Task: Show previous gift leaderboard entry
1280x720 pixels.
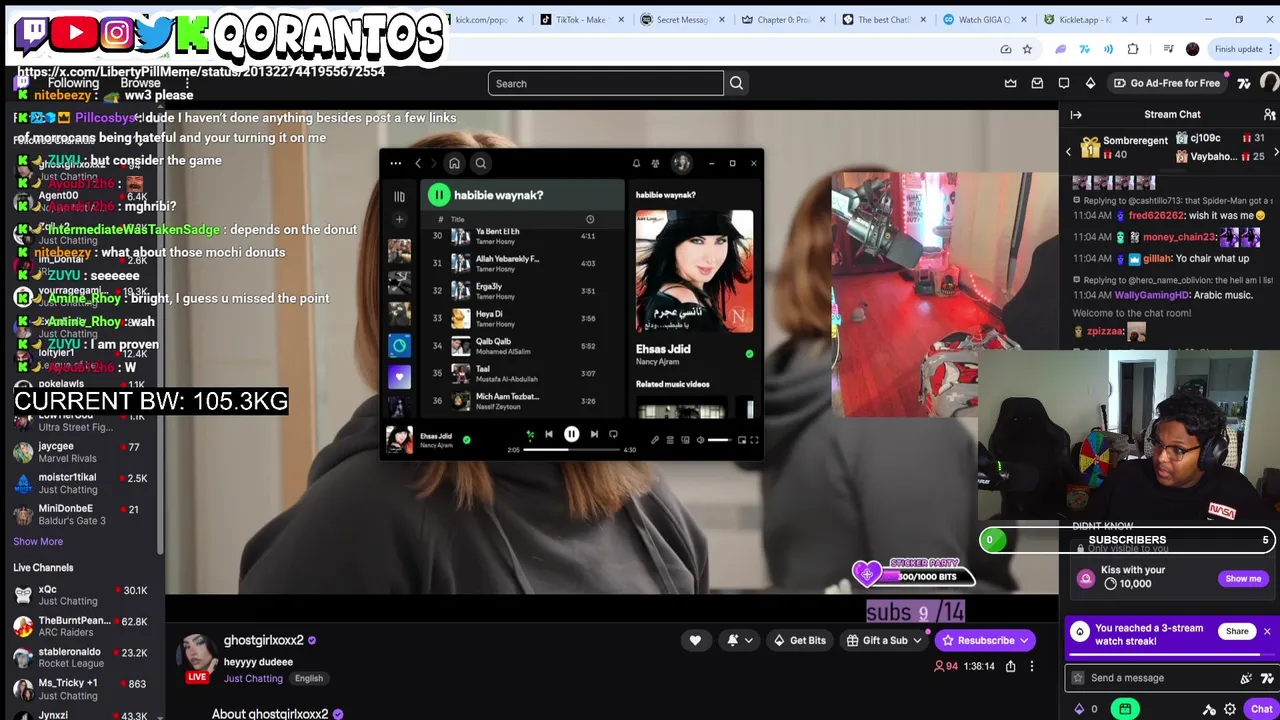Action: 1068,152
